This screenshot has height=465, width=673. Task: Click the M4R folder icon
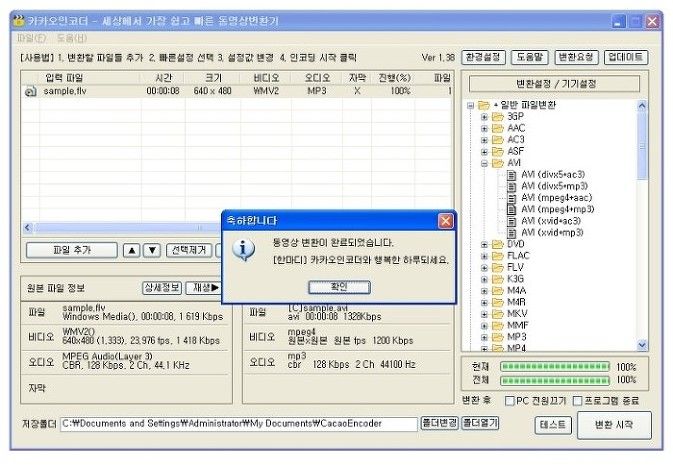tap(497, 302)
